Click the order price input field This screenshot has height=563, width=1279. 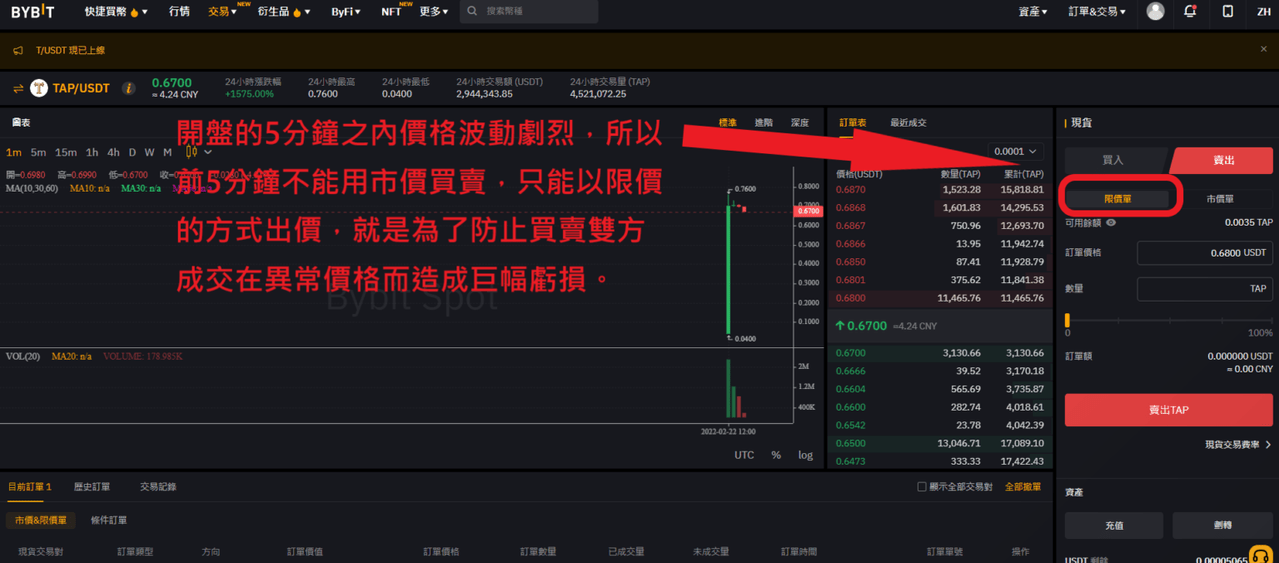pyautogui.click(x=1204, y=253)
